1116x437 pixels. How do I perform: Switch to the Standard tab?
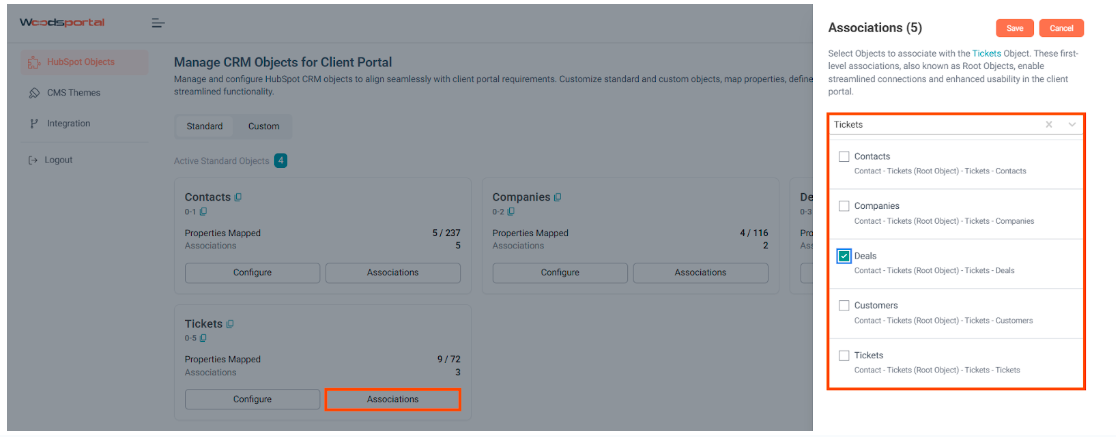[205, 126]
